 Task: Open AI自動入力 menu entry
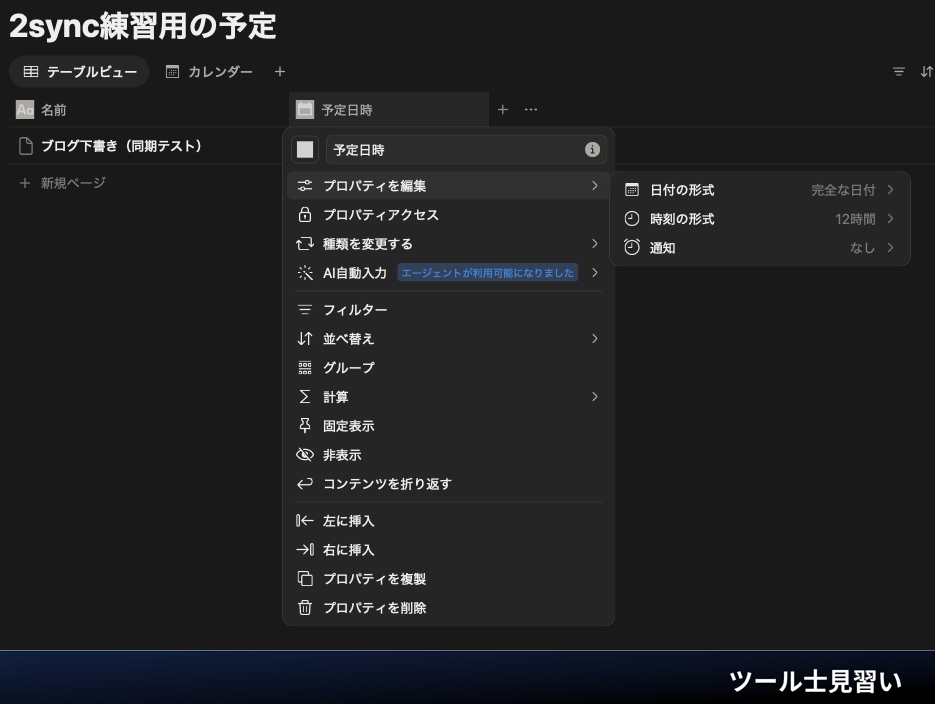(x=448, y=273)
